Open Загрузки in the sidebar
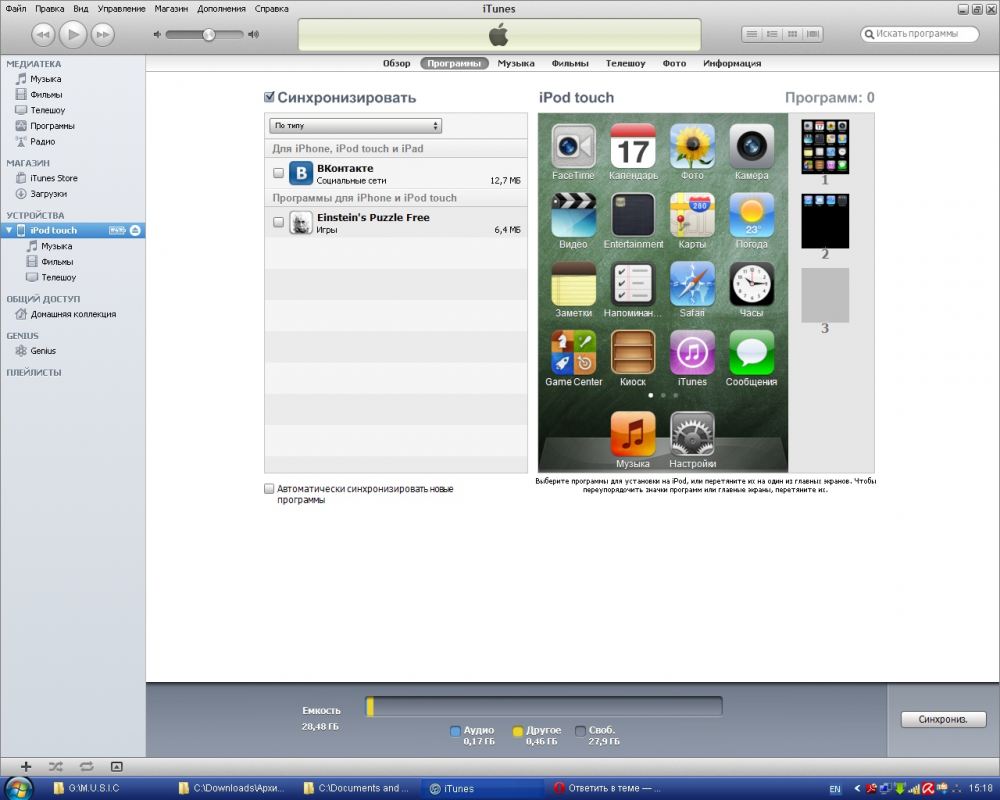The image size is (1000, 800). pyautogui.click(x=48, y=194)
